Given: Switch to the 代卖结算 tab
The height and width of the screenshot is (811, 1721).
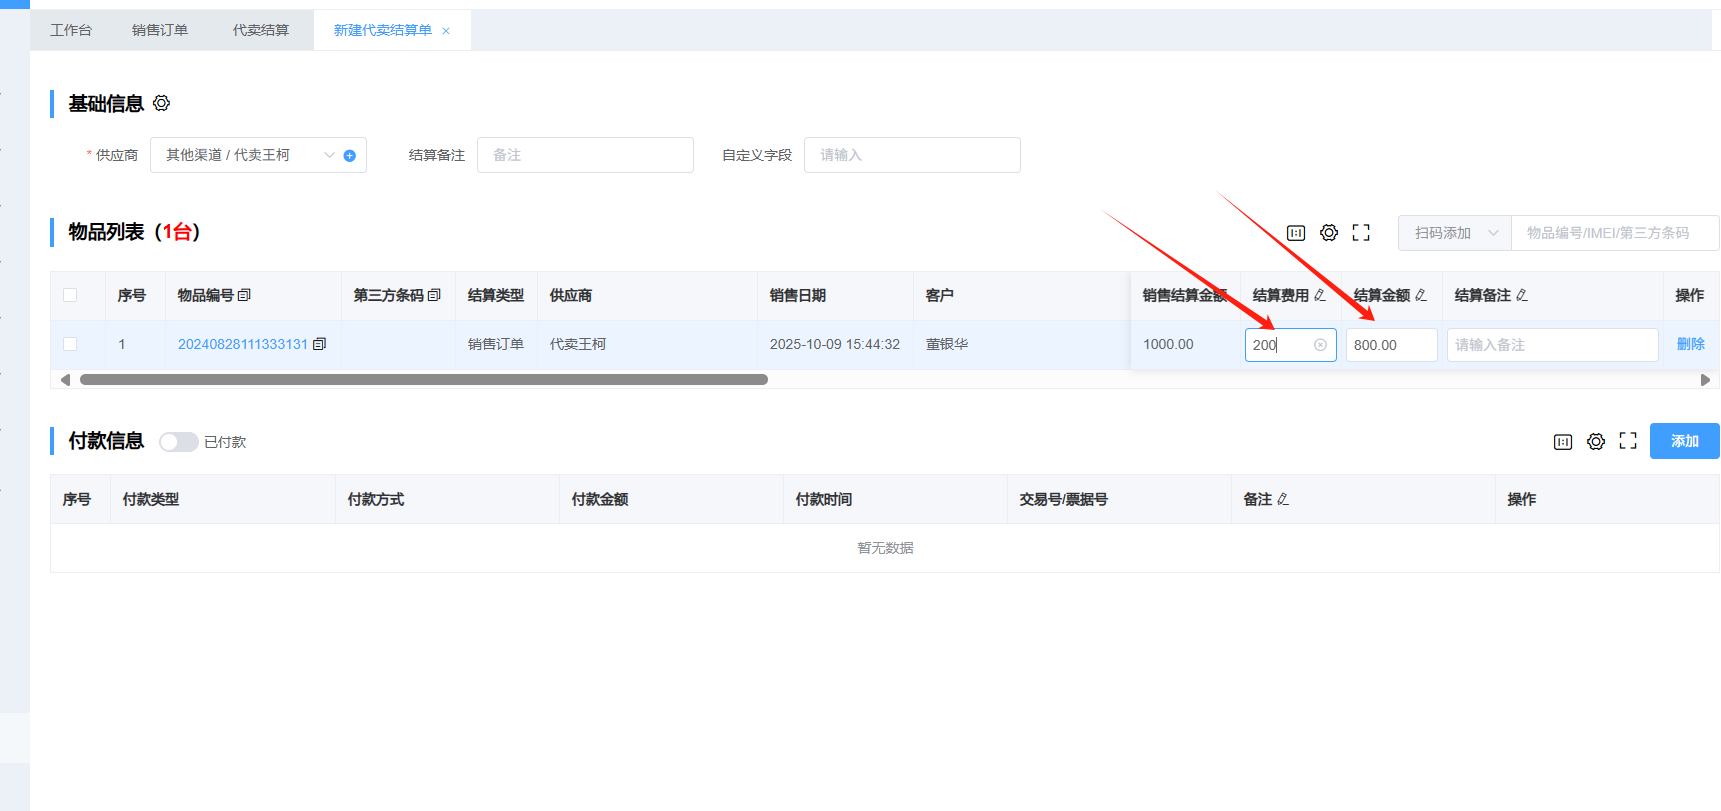Looking at the screenshot, I should click(x=261, y=30).
